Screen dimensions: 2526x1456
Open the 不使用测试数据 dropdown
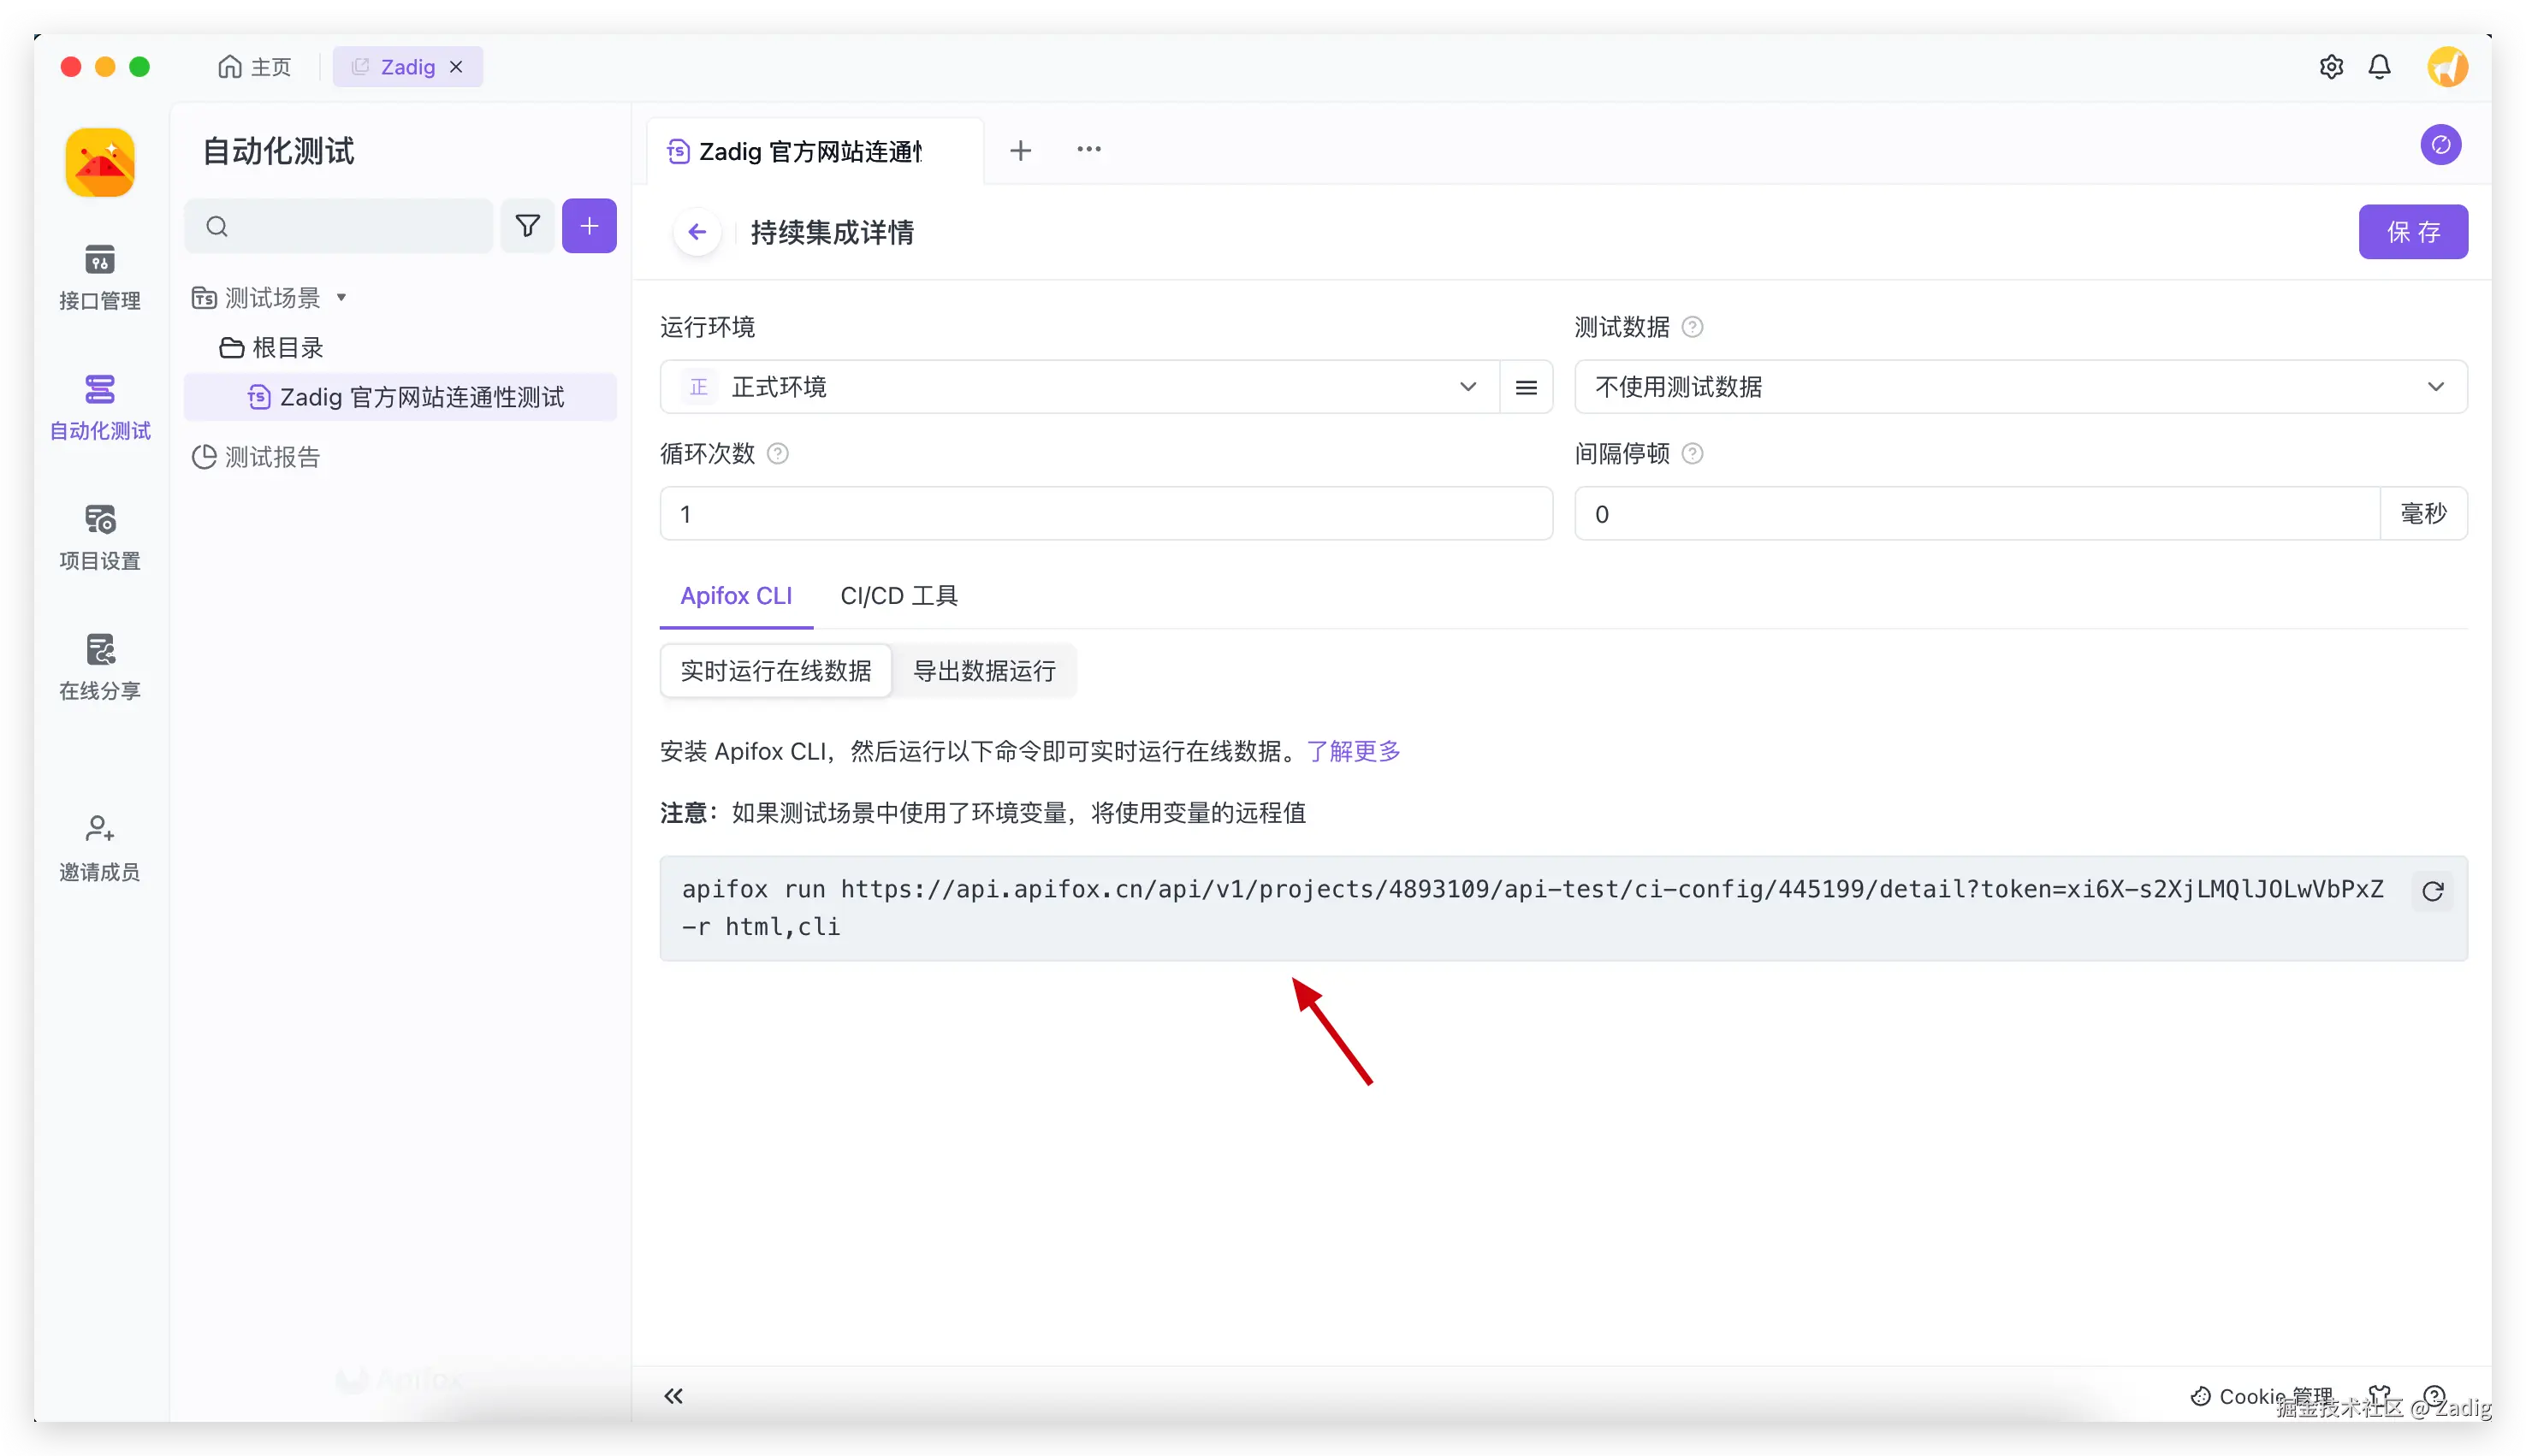2020,387
